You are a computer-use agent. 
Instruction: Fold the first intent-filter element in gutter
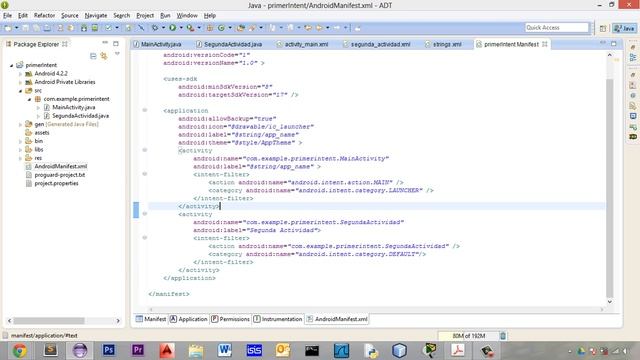point(144,174)
